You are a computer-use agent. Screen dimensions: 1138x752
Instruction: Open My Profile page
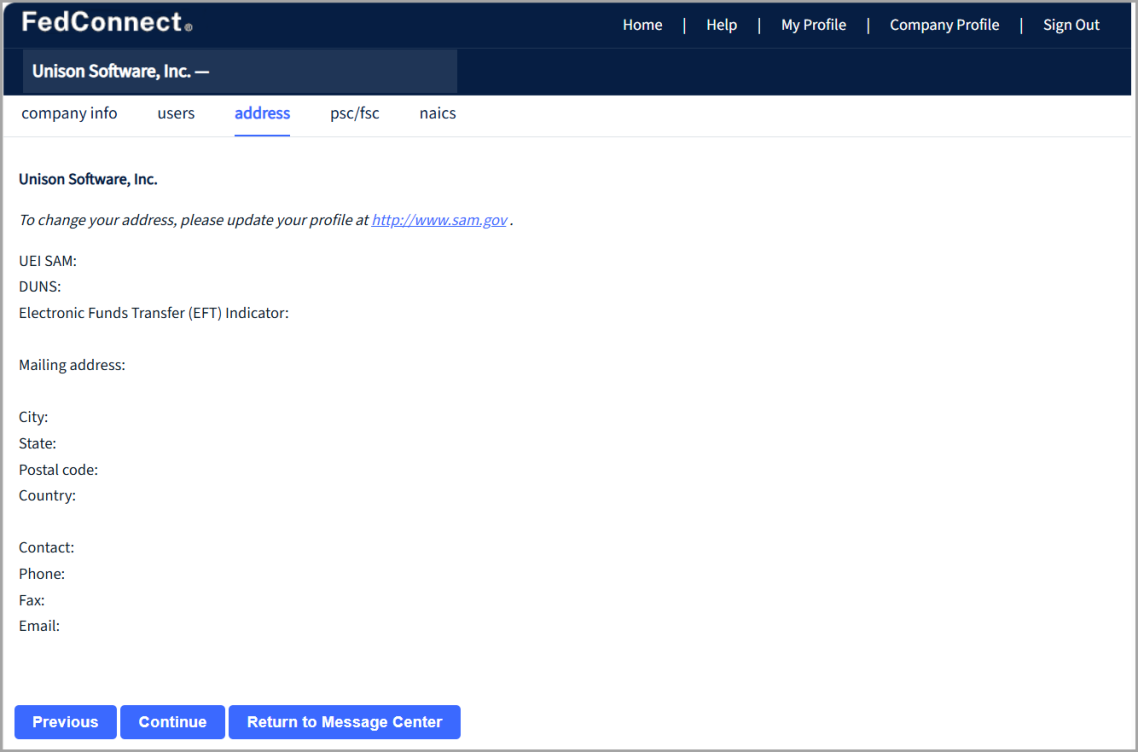(x=814, y=25)
